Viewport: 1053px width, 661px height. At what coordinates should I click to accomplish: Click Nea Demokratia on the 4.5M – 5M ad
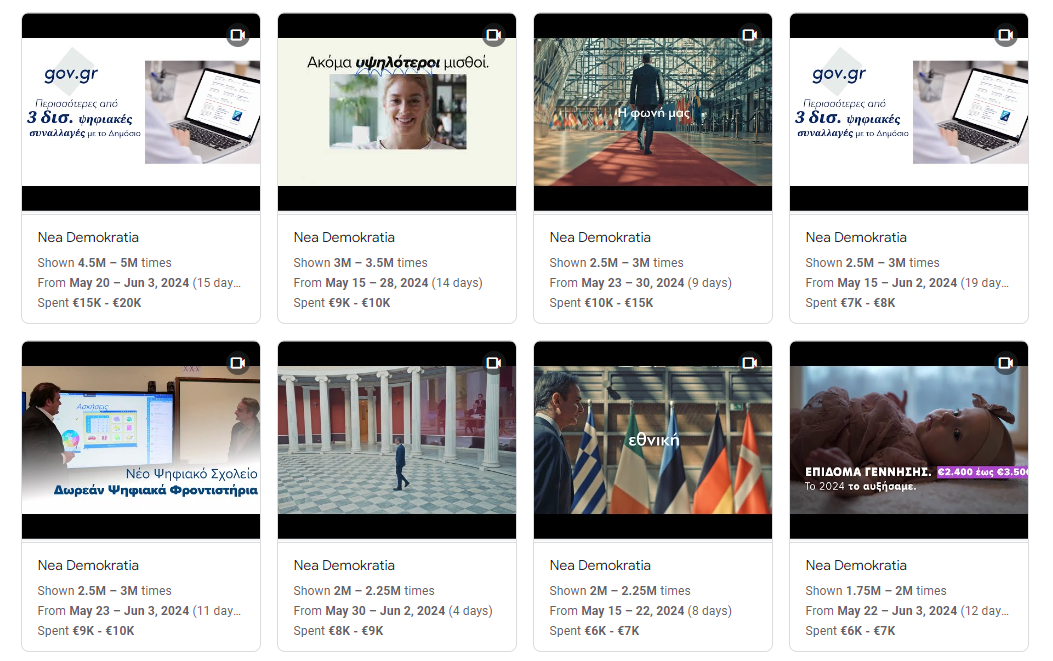pos(88,237)
